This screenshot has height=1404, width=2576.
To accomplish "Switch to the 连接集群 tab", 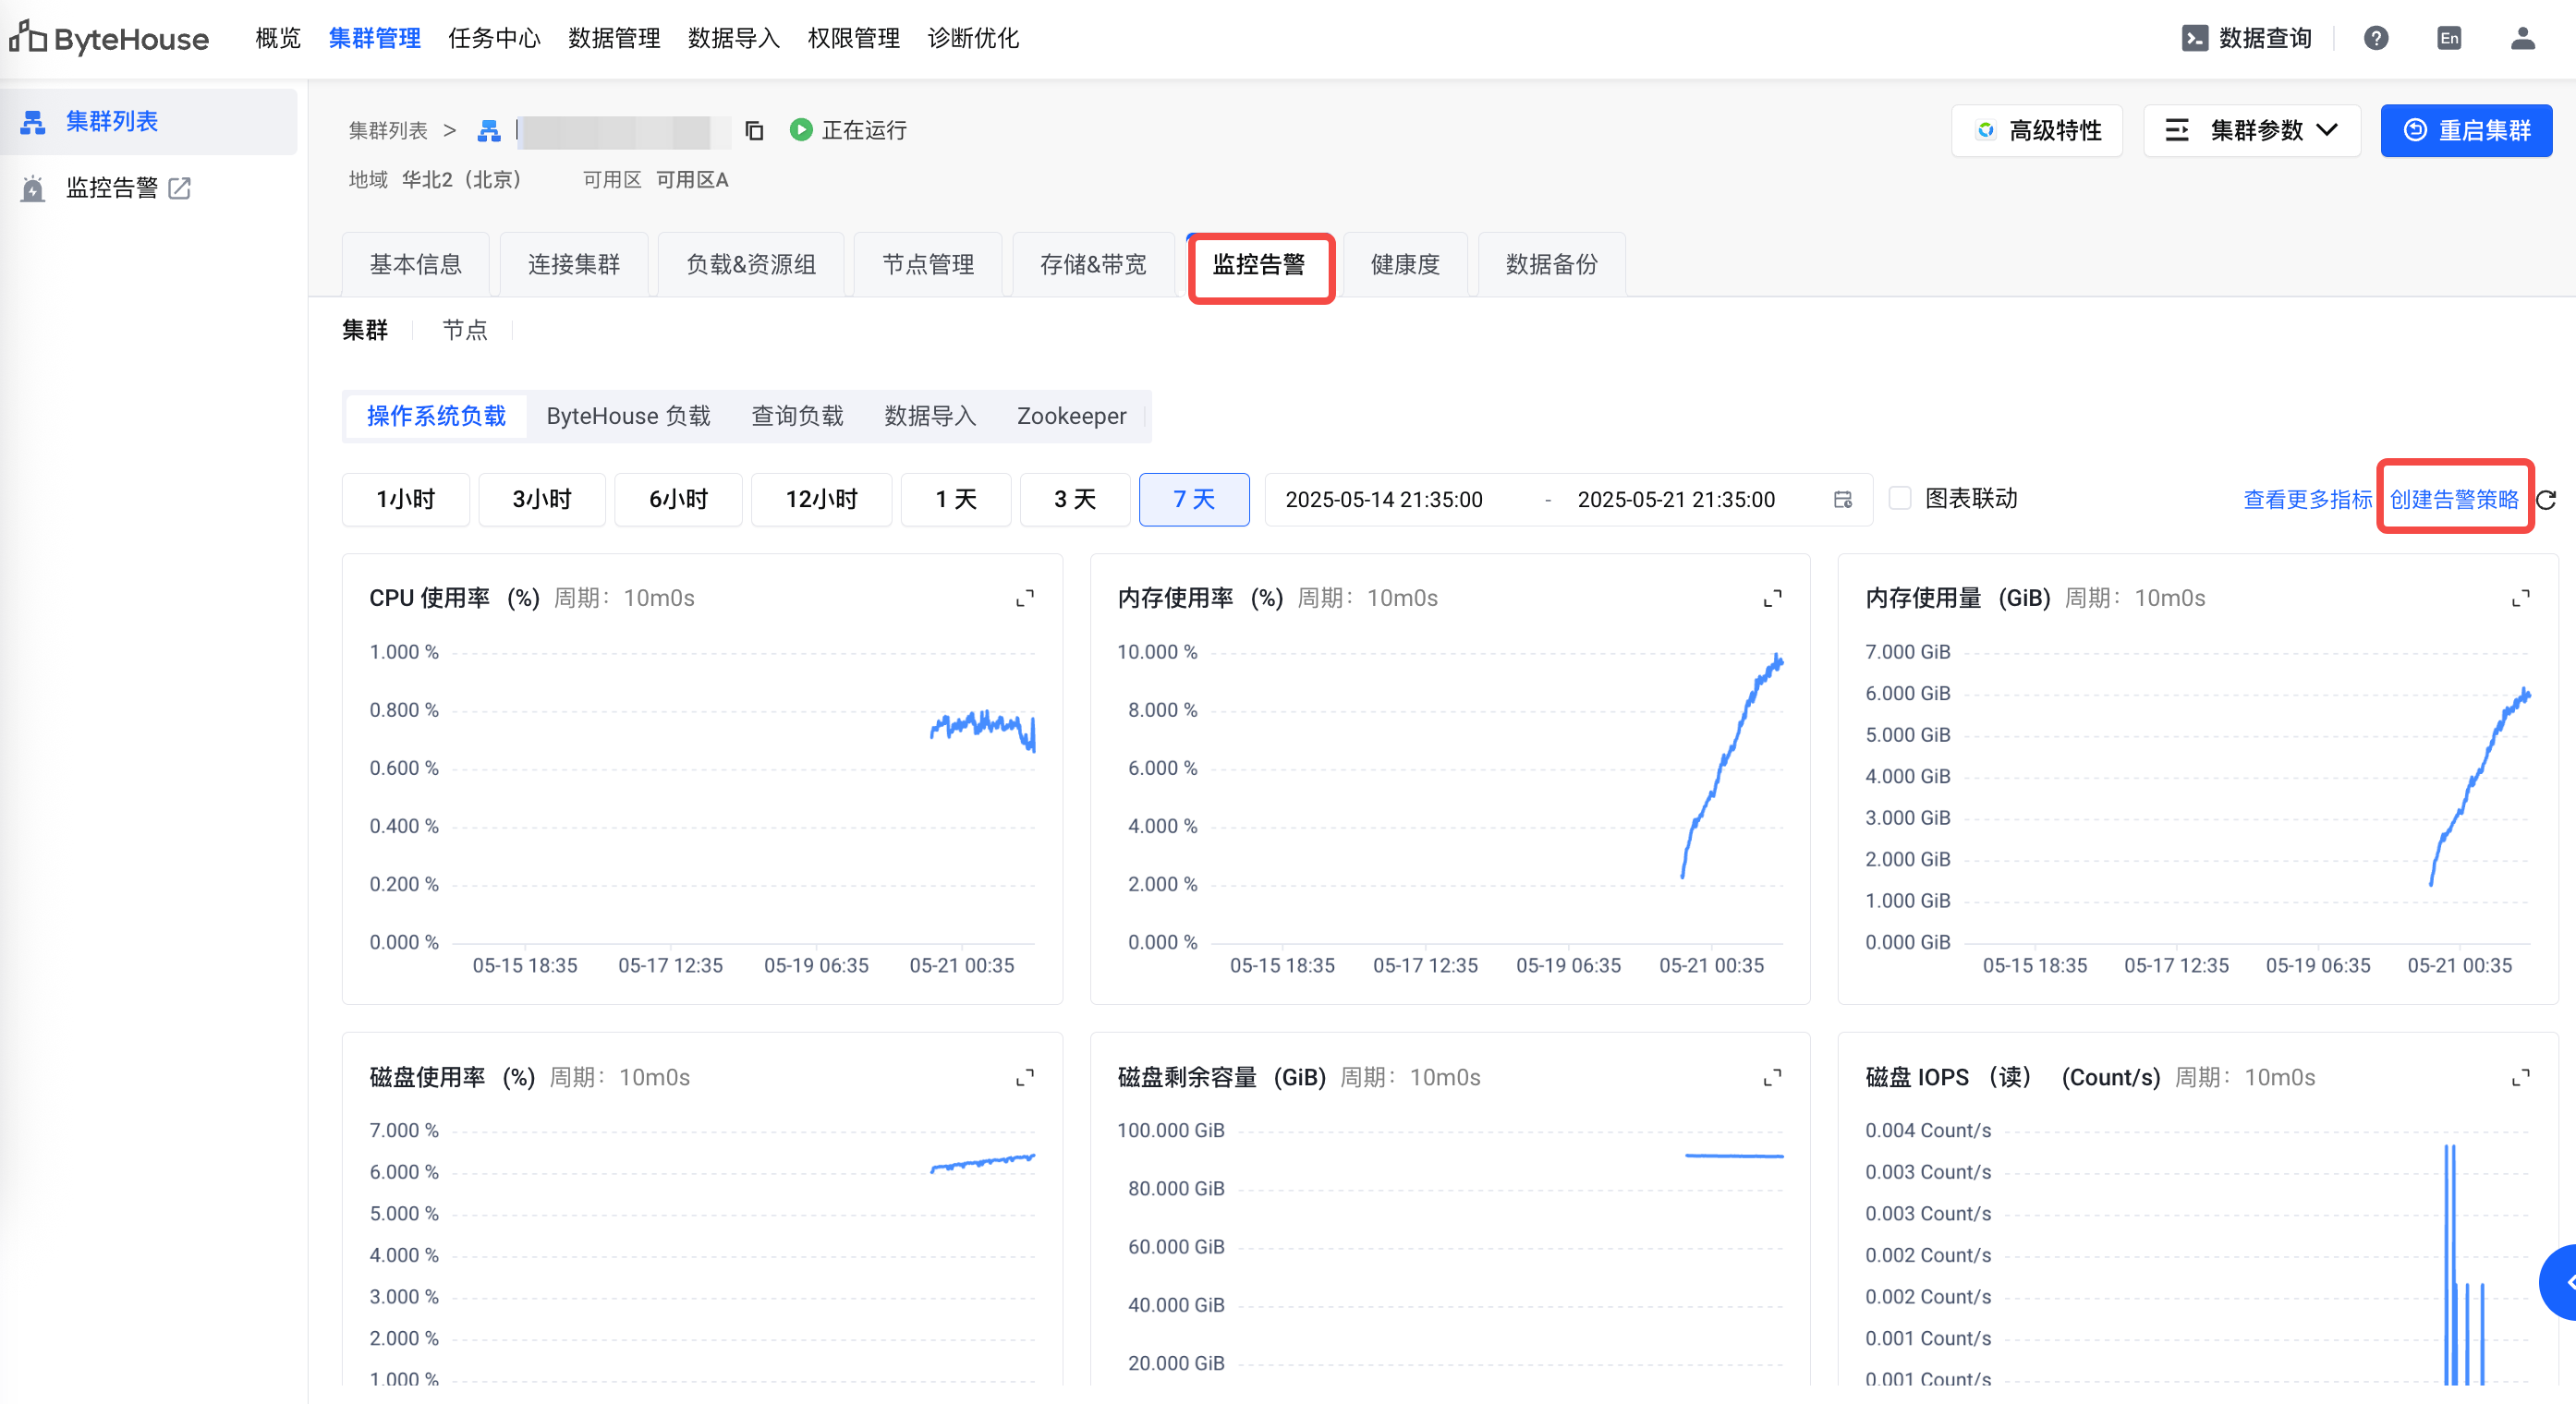I will pyautogui.click(x=574, y=264).
